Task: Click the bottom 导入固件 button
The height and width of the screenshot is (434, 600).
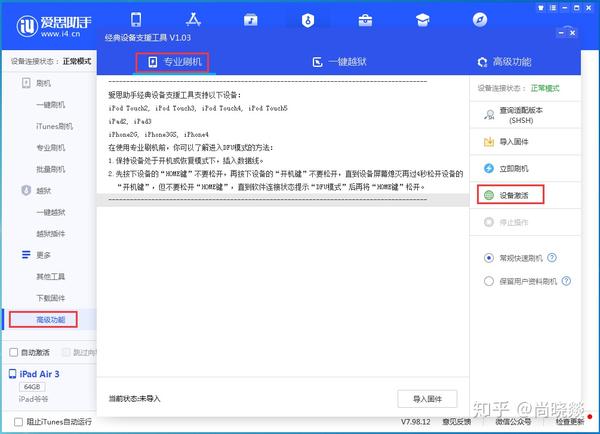Action: (x=427, y=399)
